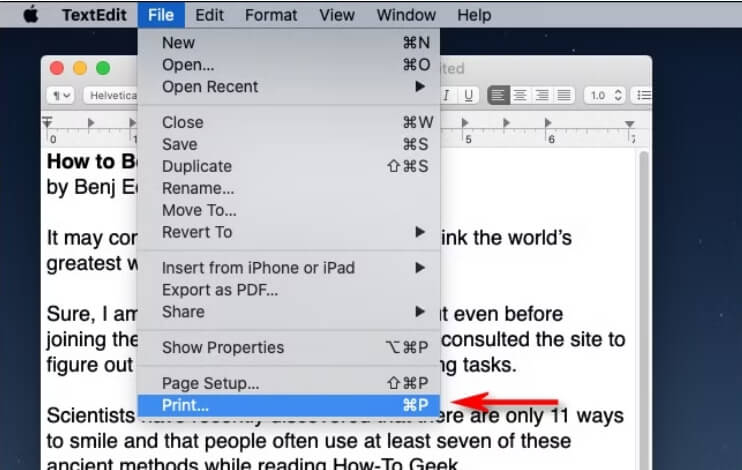Expand the Revert To submenu
Screen dimensions: 742x470
(x=289, y=232)
